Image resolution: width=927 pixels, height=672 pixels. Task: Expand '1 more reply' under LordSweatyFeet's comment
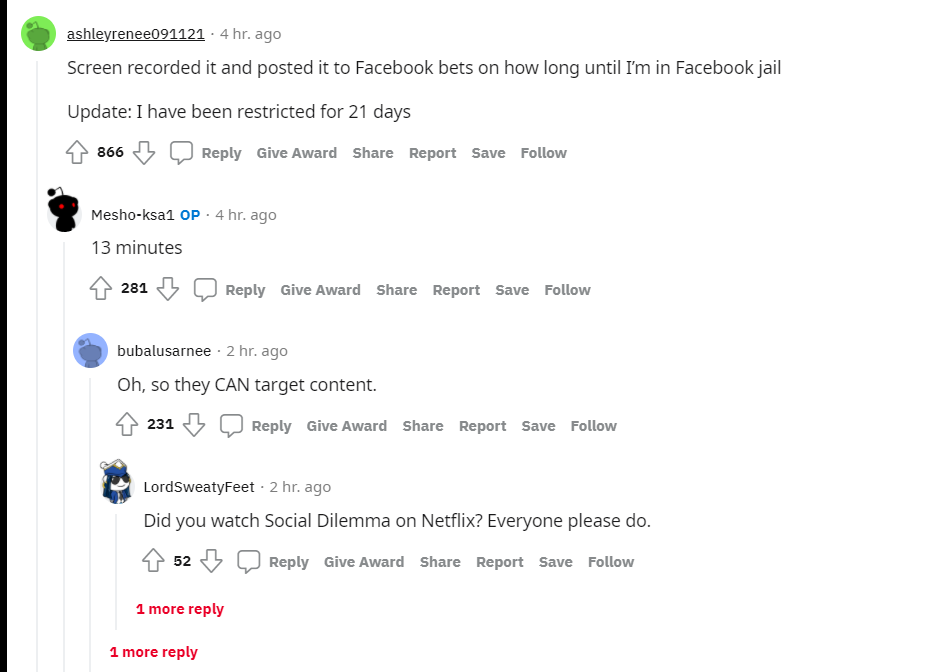(x=179, y=608)
